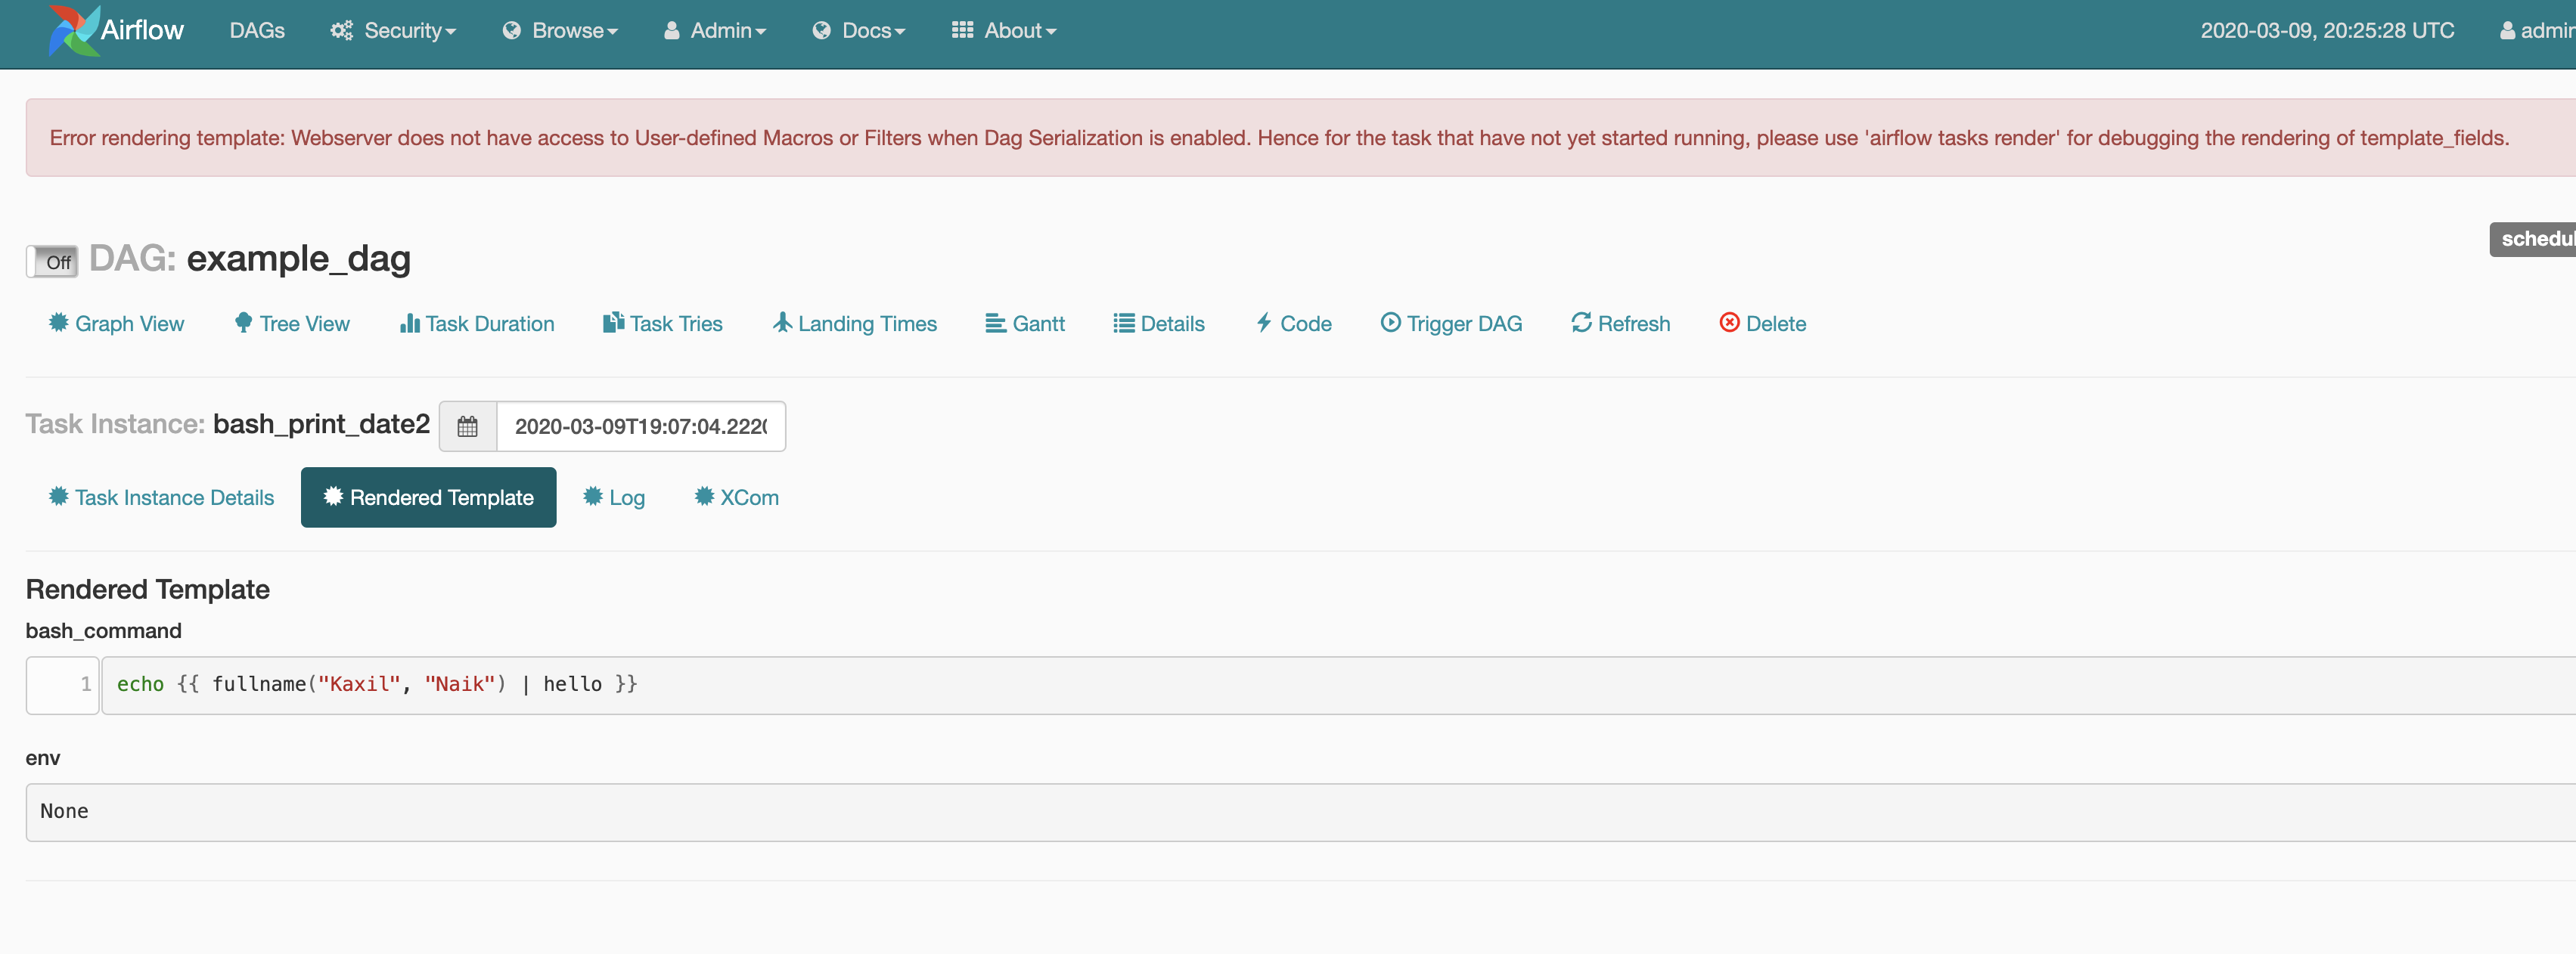Refresh the DAG via Refresh icon
The height and width of the screenshot is (954, 2576).
coord(1581,322)
